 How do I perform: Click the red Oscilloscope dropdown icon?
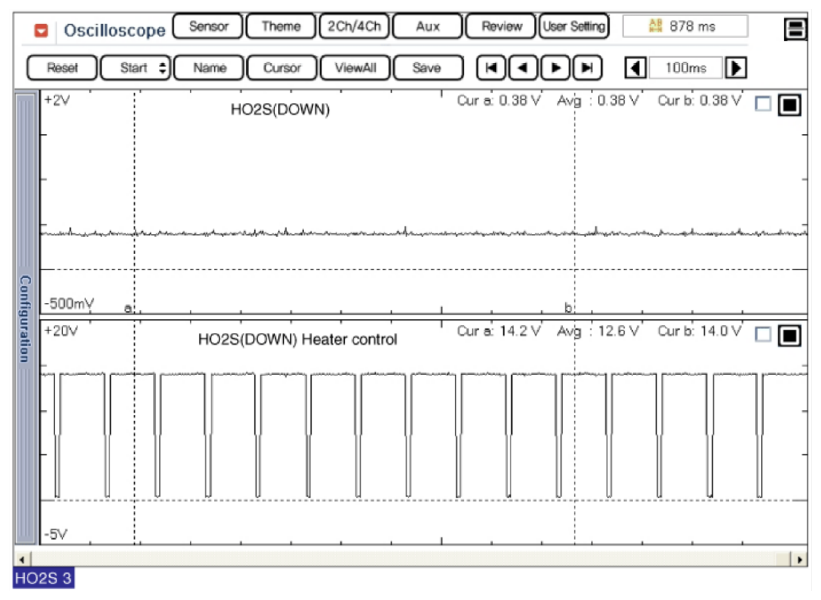coord(41,30)
